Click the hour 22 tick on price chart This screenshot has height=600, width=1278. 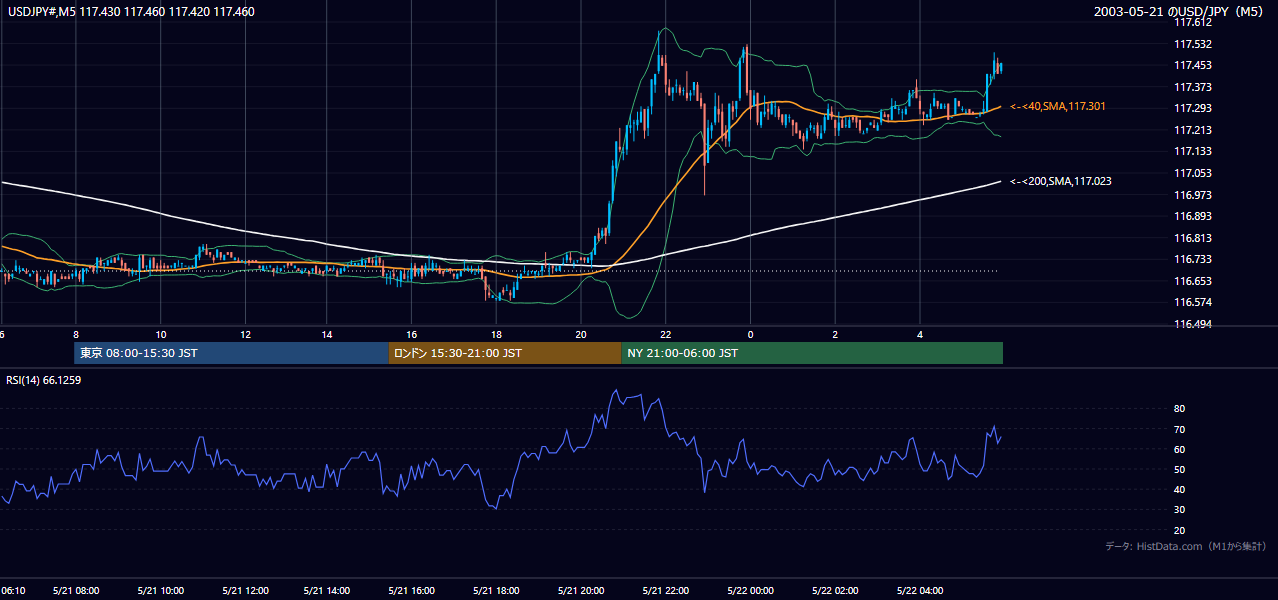tap(665, 334)
